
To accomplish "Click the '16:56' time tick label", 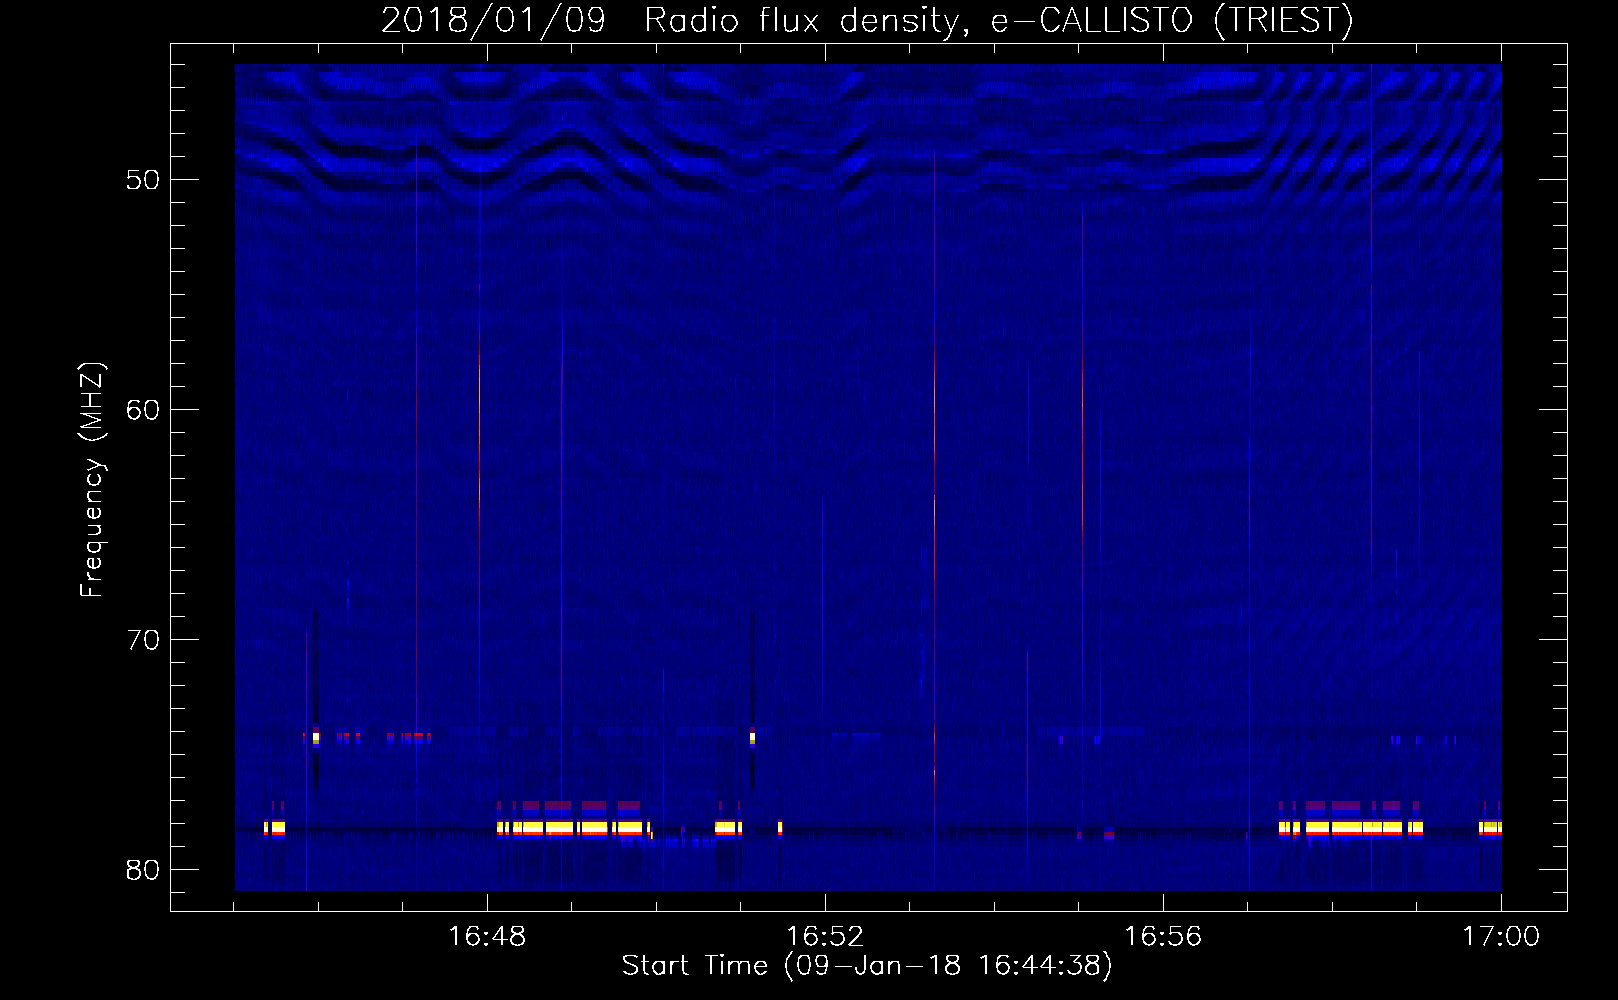I will click(1163, 937).
